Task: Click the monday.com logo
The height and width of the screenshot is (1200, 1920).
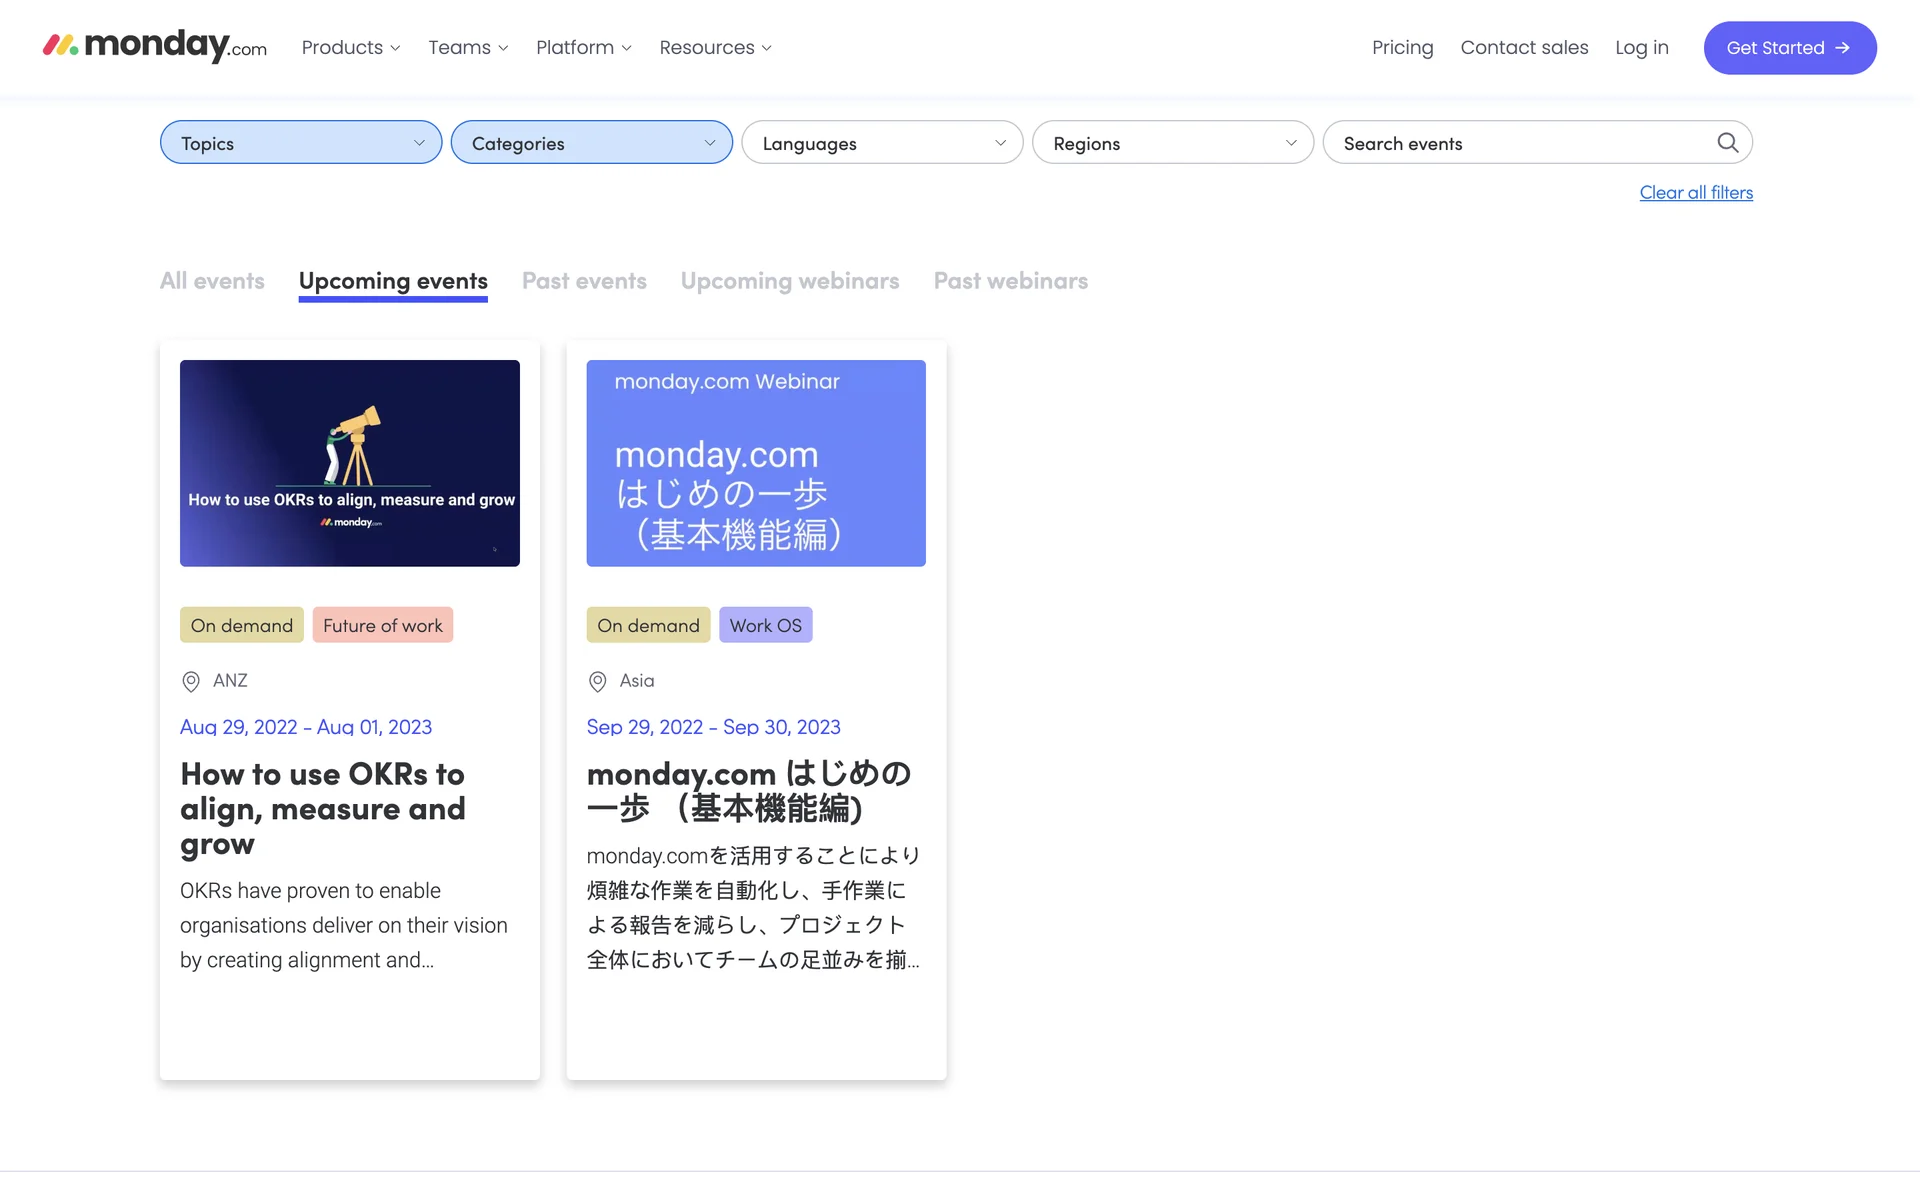Action: (x=155, y=46)
